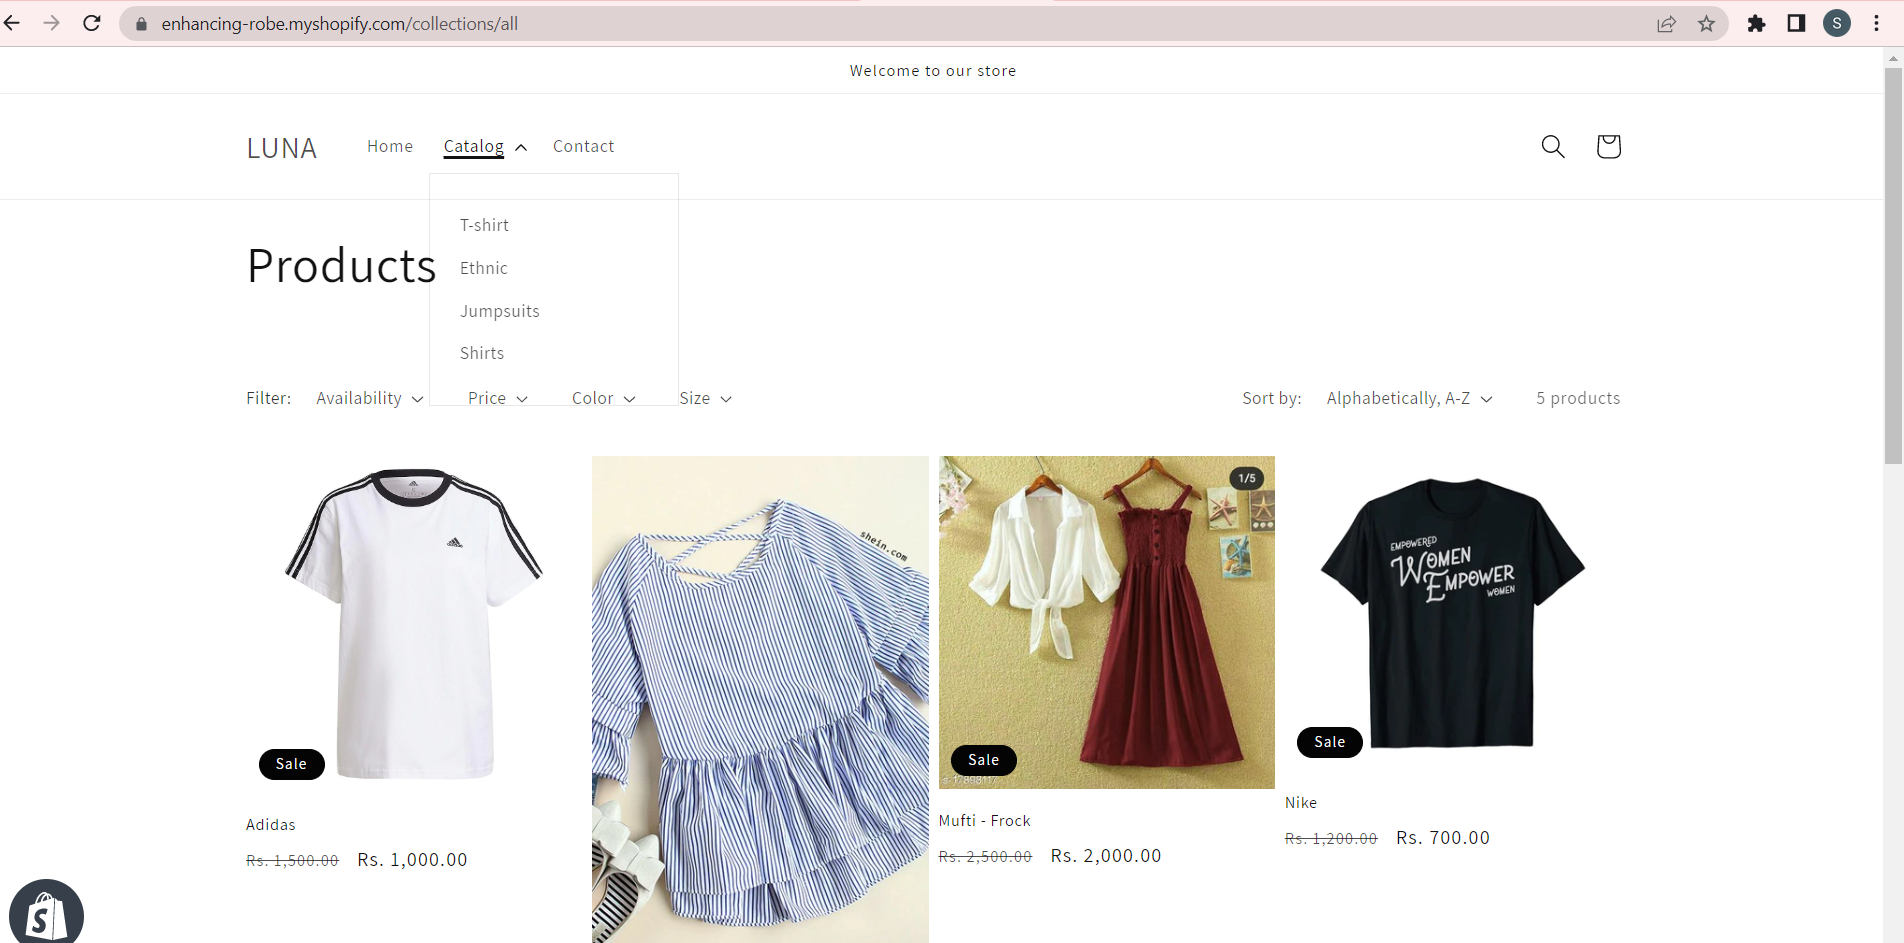The height and width of the screenshot is (943, 1904).
Task: Open the black Nike t-shirt image
Action: 1453,614
